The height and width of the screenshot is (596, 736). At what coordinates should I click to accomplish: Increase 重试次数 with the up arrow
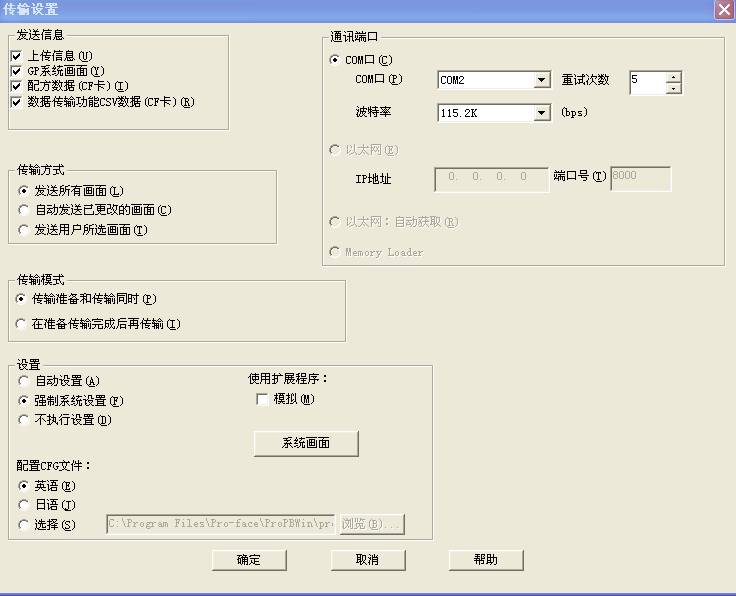click(x=673, y=76)
